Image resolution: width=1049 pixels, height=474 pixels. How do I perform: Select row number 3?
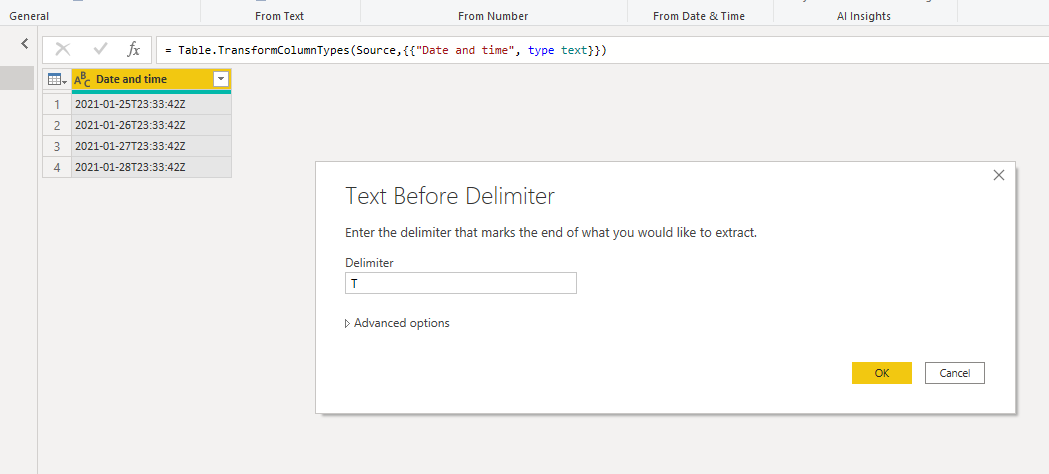tap(57, 146)
